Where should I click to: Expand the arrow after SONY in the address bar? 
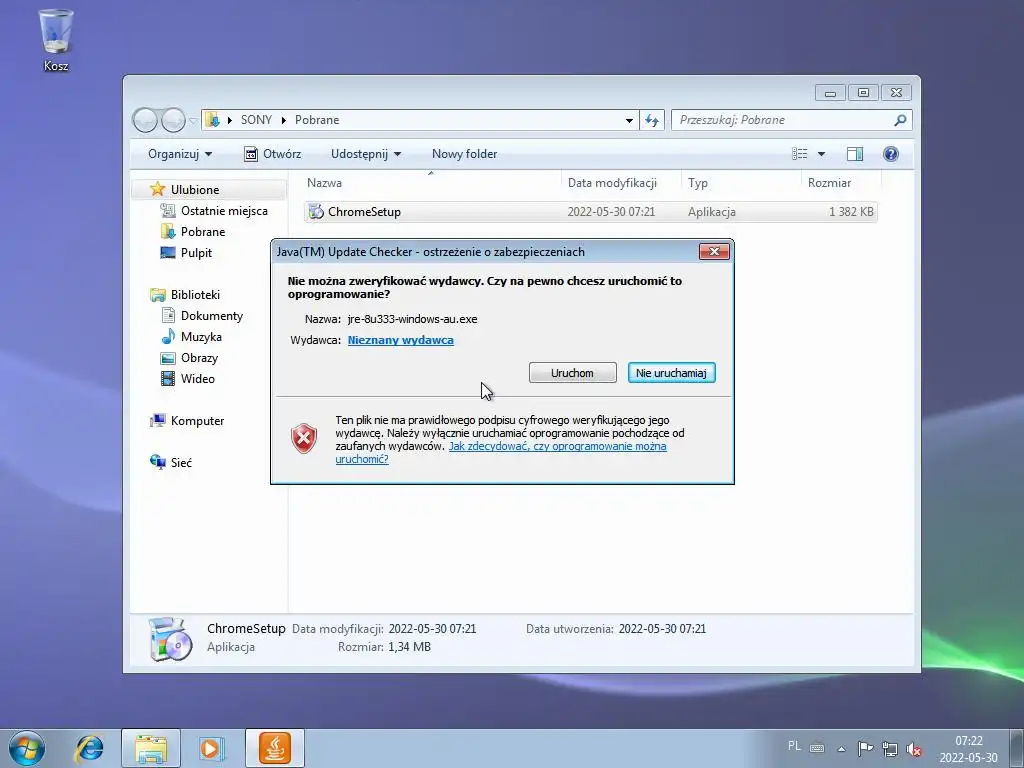point(283,120)
